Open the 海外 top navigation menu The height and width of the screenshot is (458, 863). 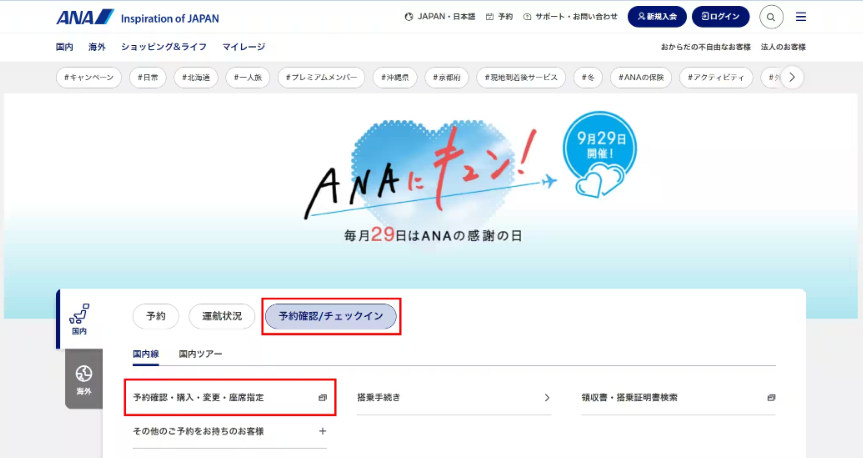(x=97, y=47)
